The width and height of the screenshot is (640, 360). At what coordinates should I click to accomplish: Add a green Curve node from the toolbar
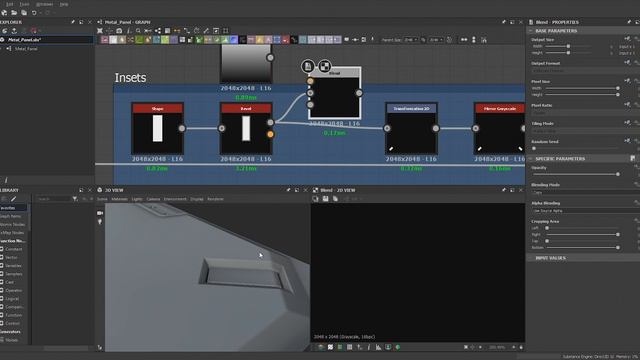[x=139, y=40]
